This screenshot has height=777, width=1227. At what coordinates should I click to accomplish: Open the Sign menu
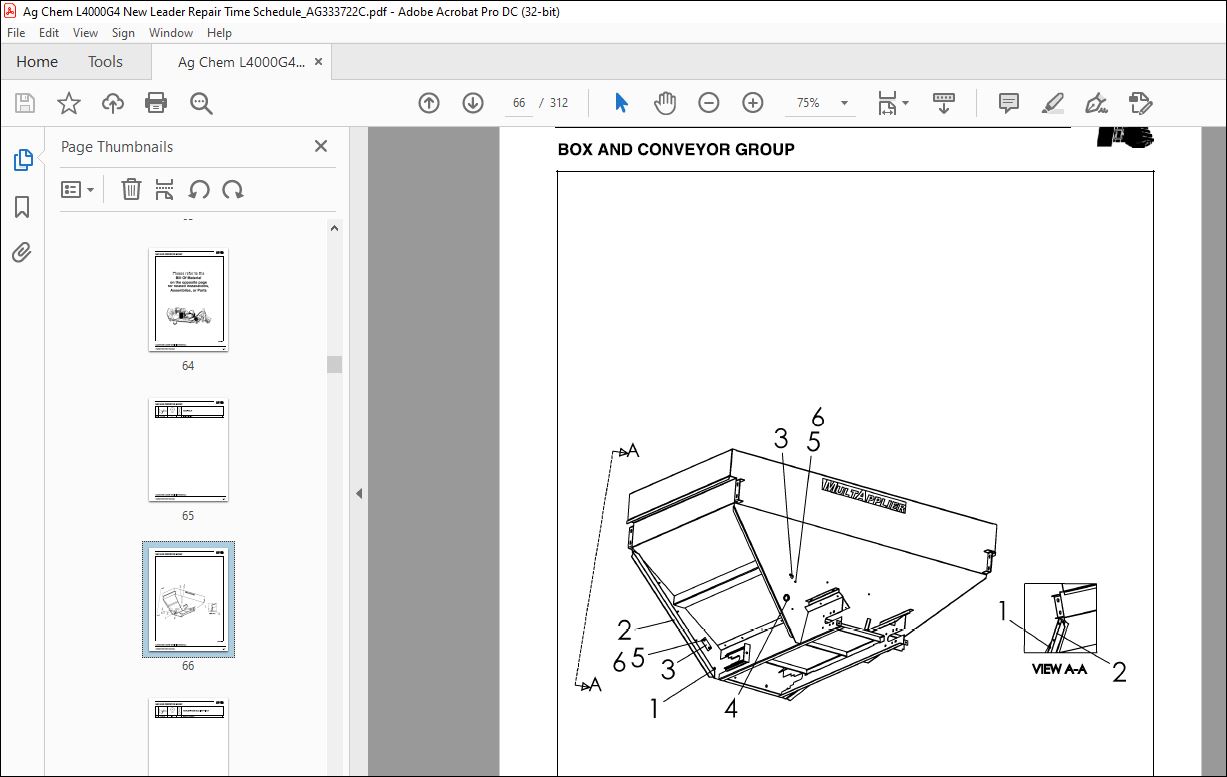click(123, 33)
